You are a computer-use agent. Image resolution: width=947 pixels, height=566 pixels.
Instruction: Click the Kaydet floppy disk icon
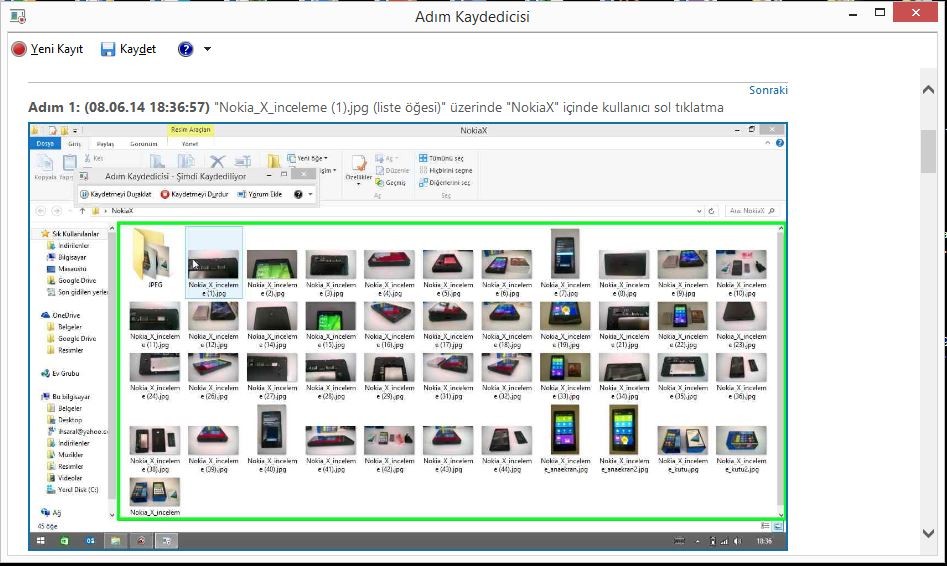point(108,49)
